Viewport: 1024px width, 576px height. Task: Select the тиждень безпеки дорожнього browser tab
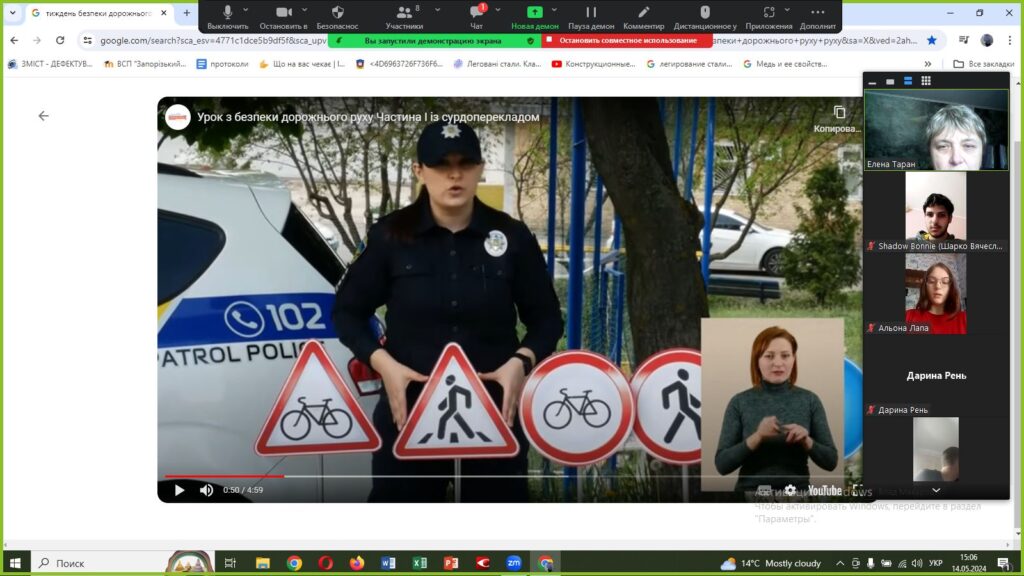98,13
